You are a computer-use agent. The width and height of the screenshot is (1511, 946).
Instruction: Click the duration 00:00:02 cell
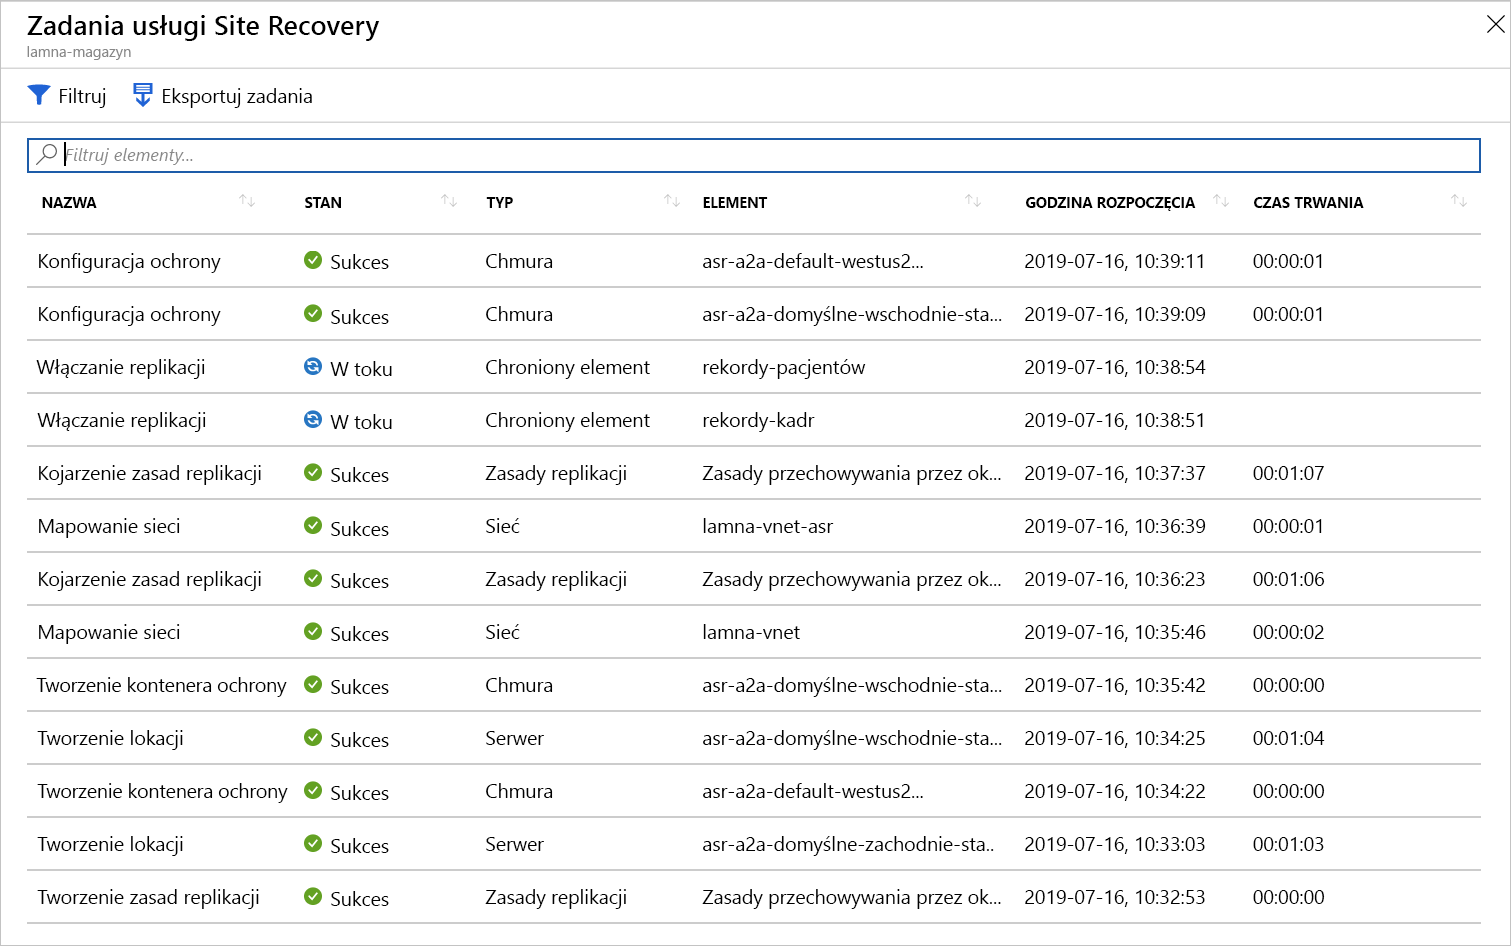click(x=1288, y=632)
